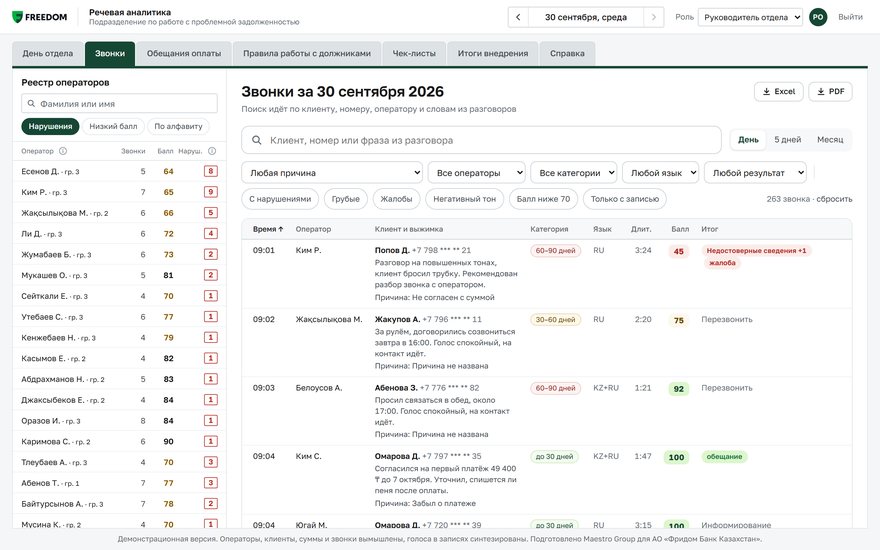Sort operators По алфавиту
This screenshot has height=550, width=880.
pyautogui.click(x=178, y=126)
